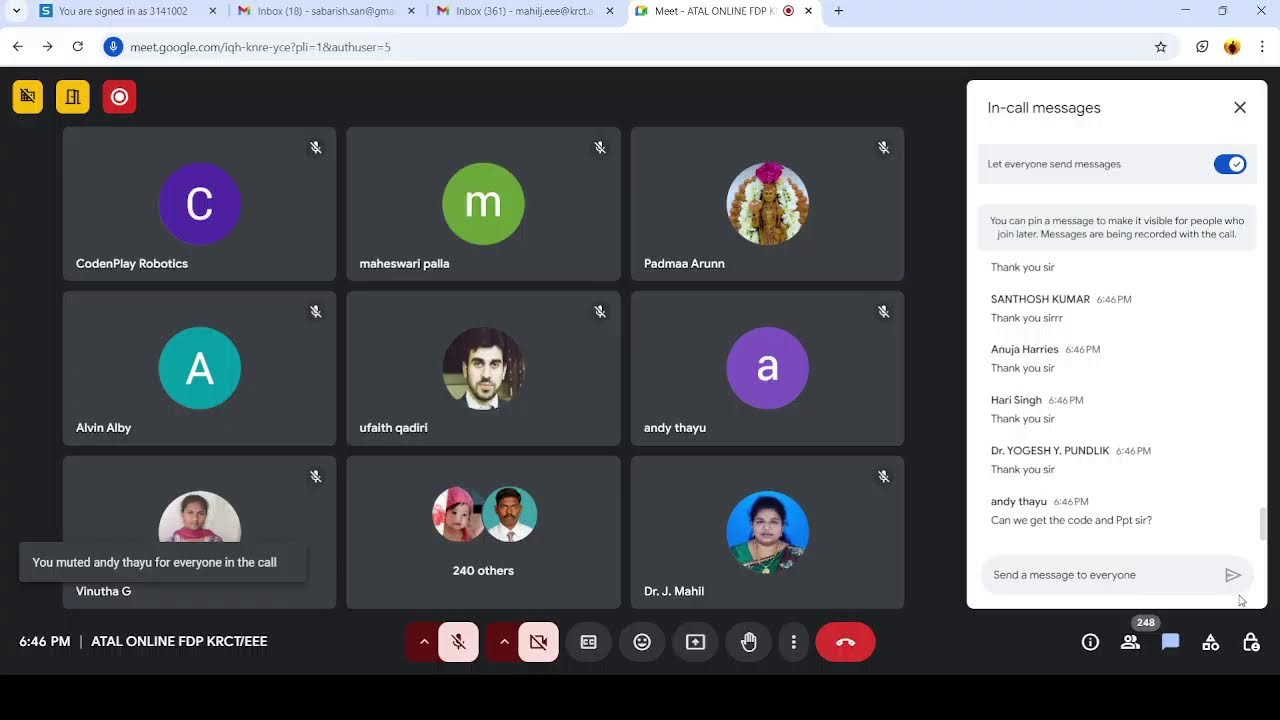Select CodenPlay Robotics participant tile
Image resolution: width=1280 pixels, height=720 pixels.
(x=199, y=204)
